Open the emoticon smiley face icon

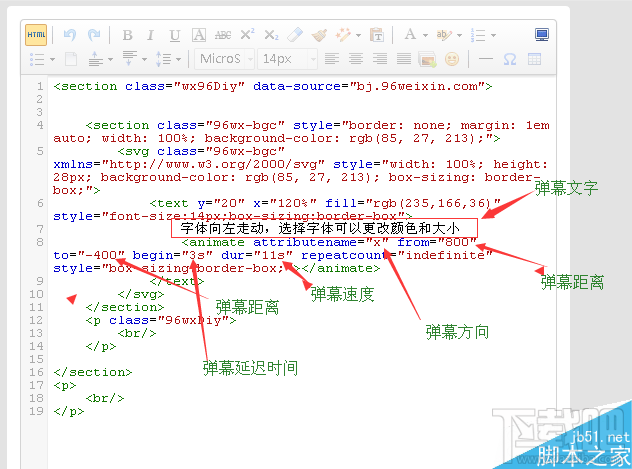452,59
